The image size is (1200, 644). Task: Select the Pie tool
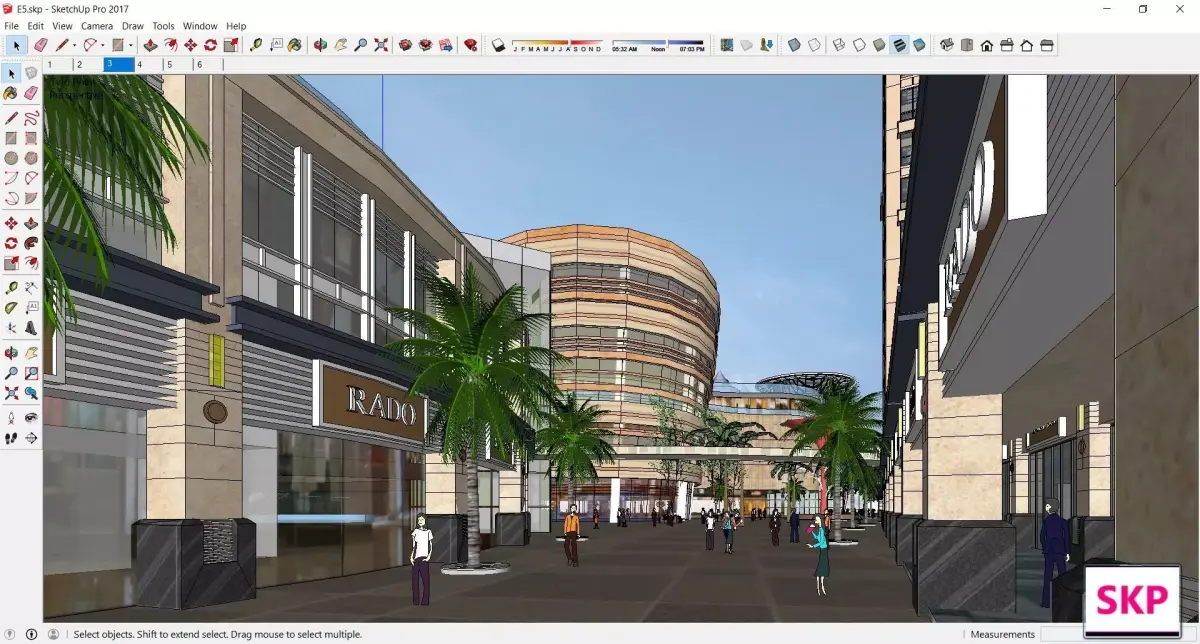[x=31, y=198]
